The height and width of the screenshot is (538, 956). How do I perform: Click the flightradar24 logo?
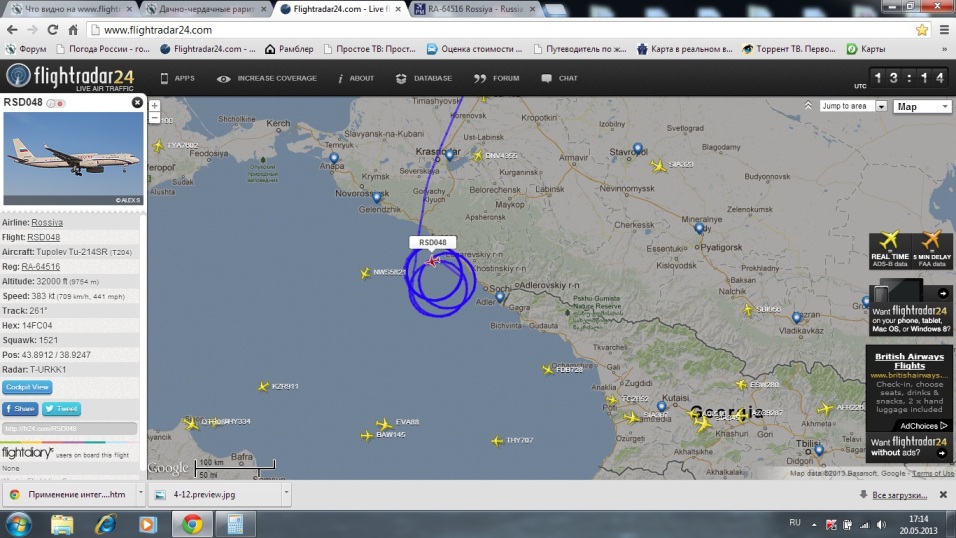point(70,77)
